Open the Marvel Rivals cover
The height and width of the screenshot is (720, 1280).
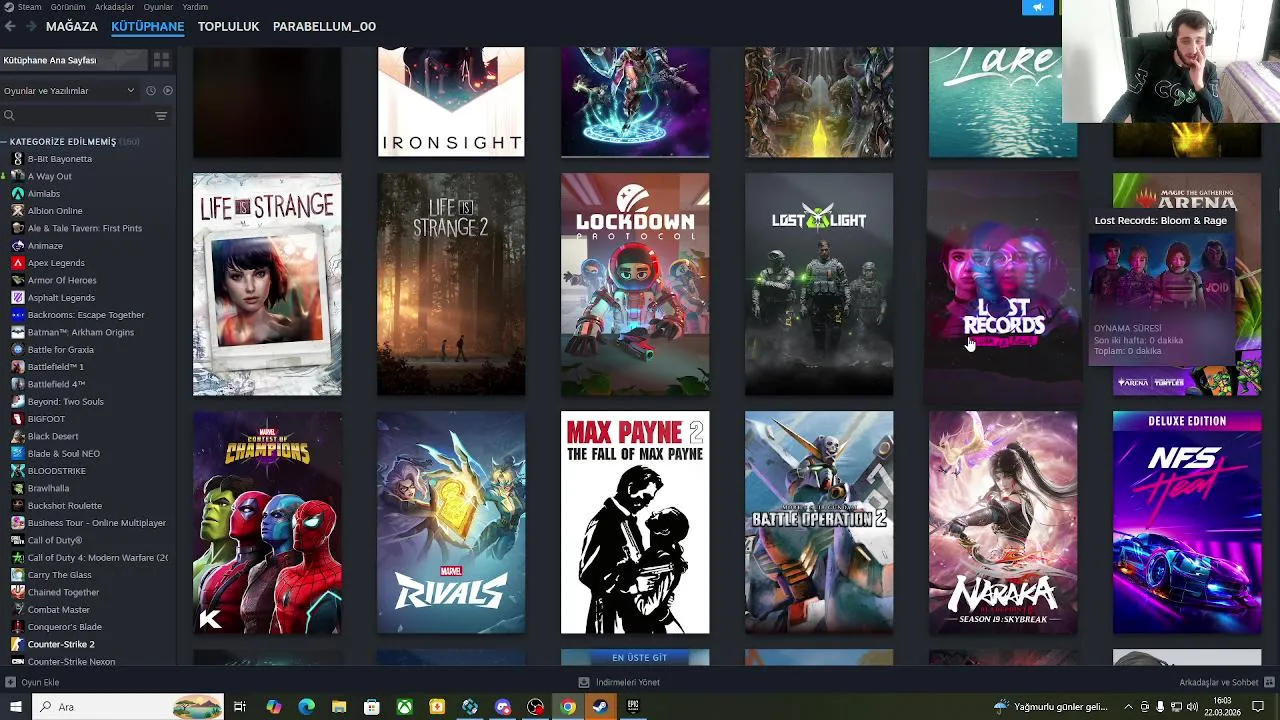pyautogui.click(x=451, y=522)
